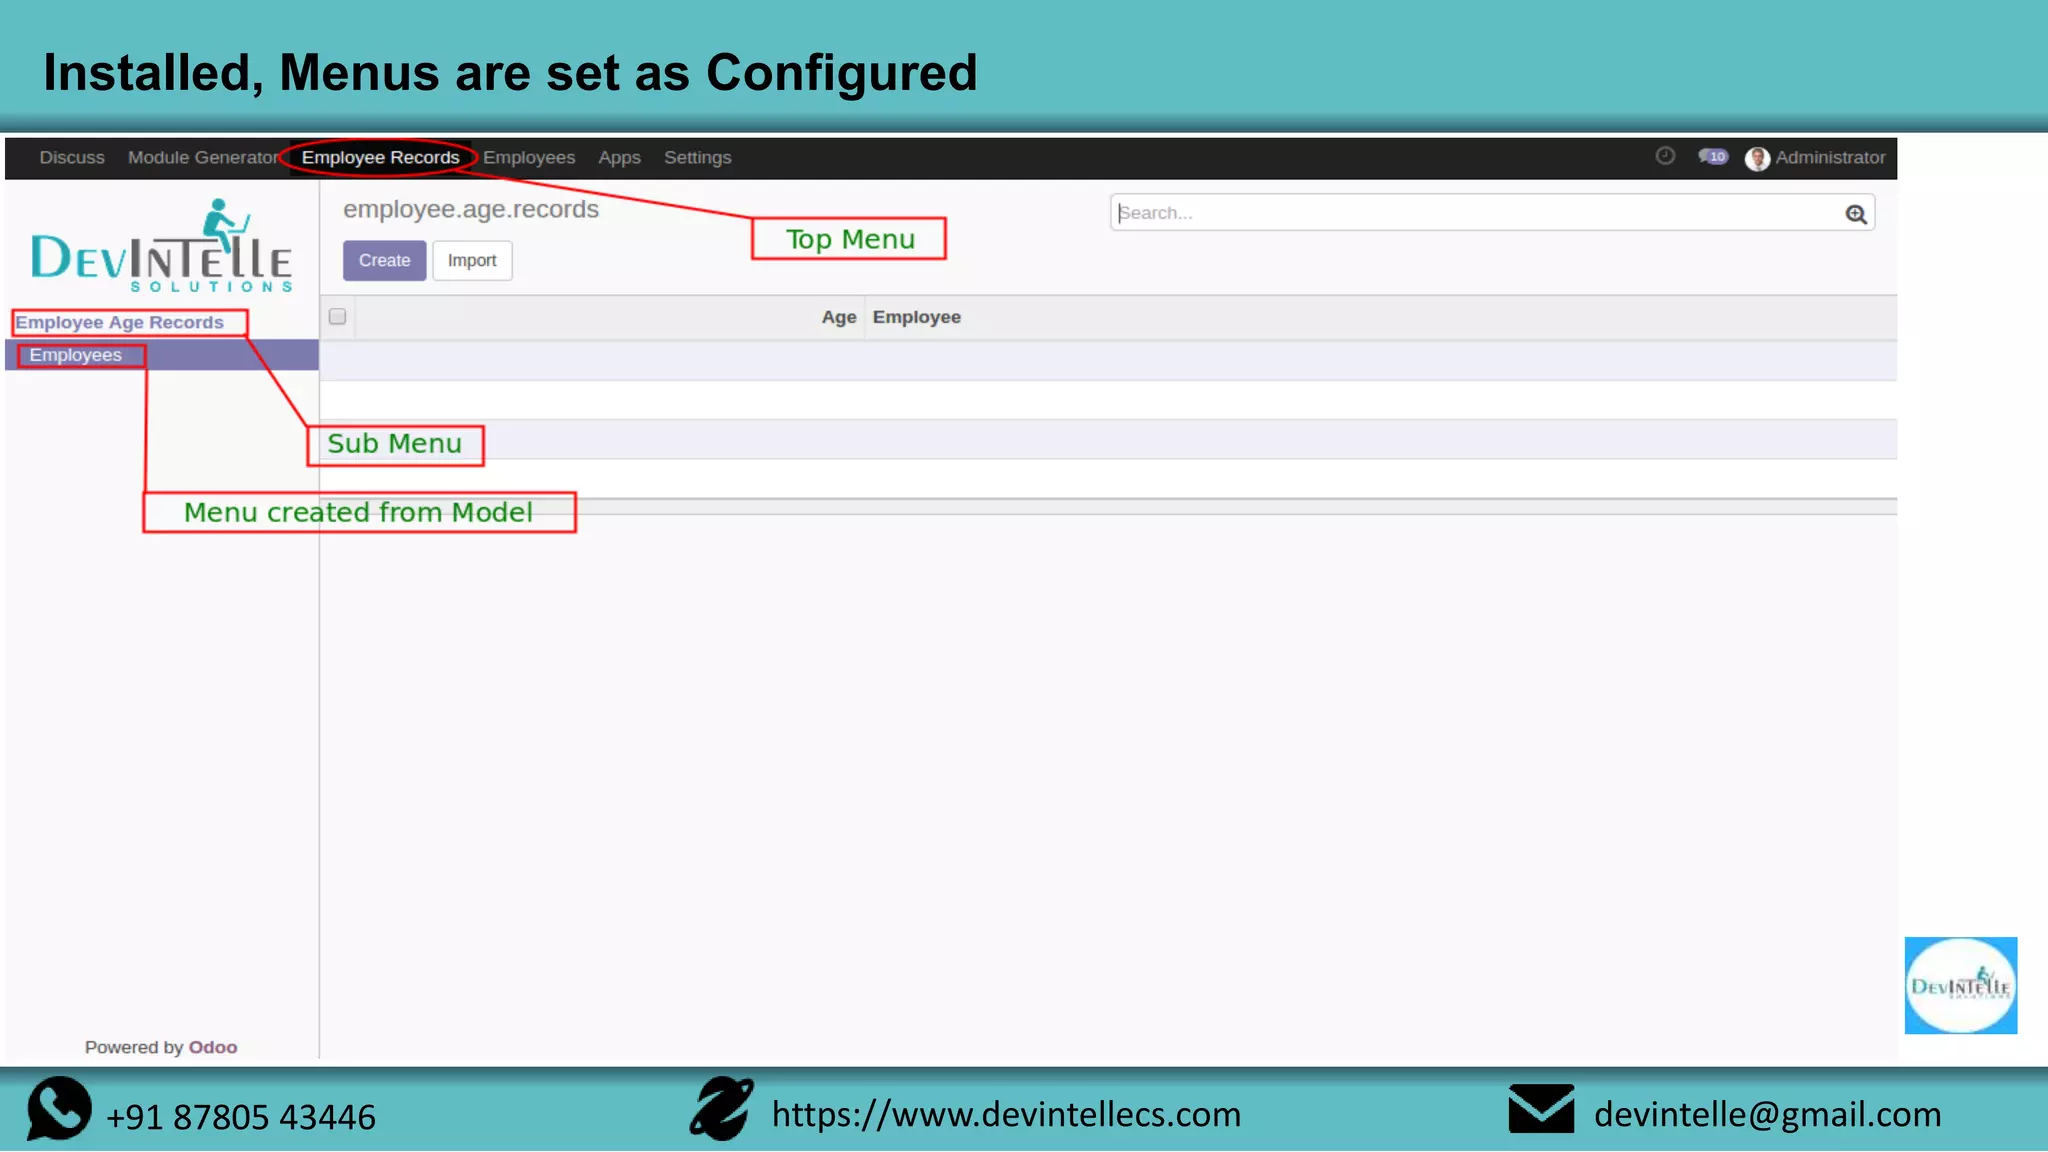Tick the select-all records checkbox
2048x1152 pixels.
click(337, 317)
